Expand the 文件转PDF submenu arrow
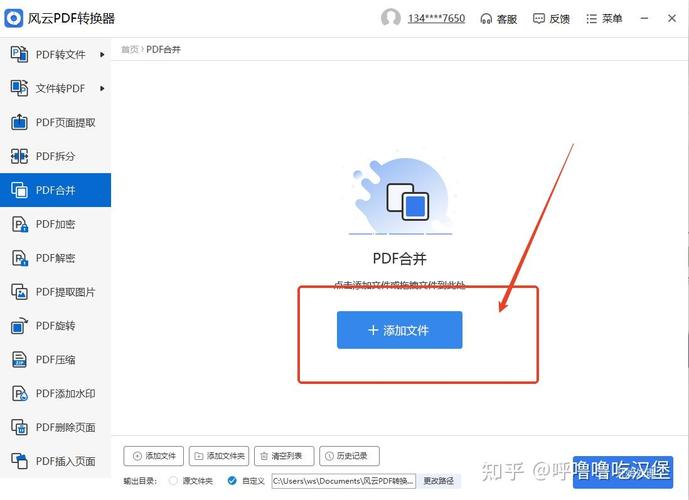This screenshot has height=500, width=689. pos(102,89)
